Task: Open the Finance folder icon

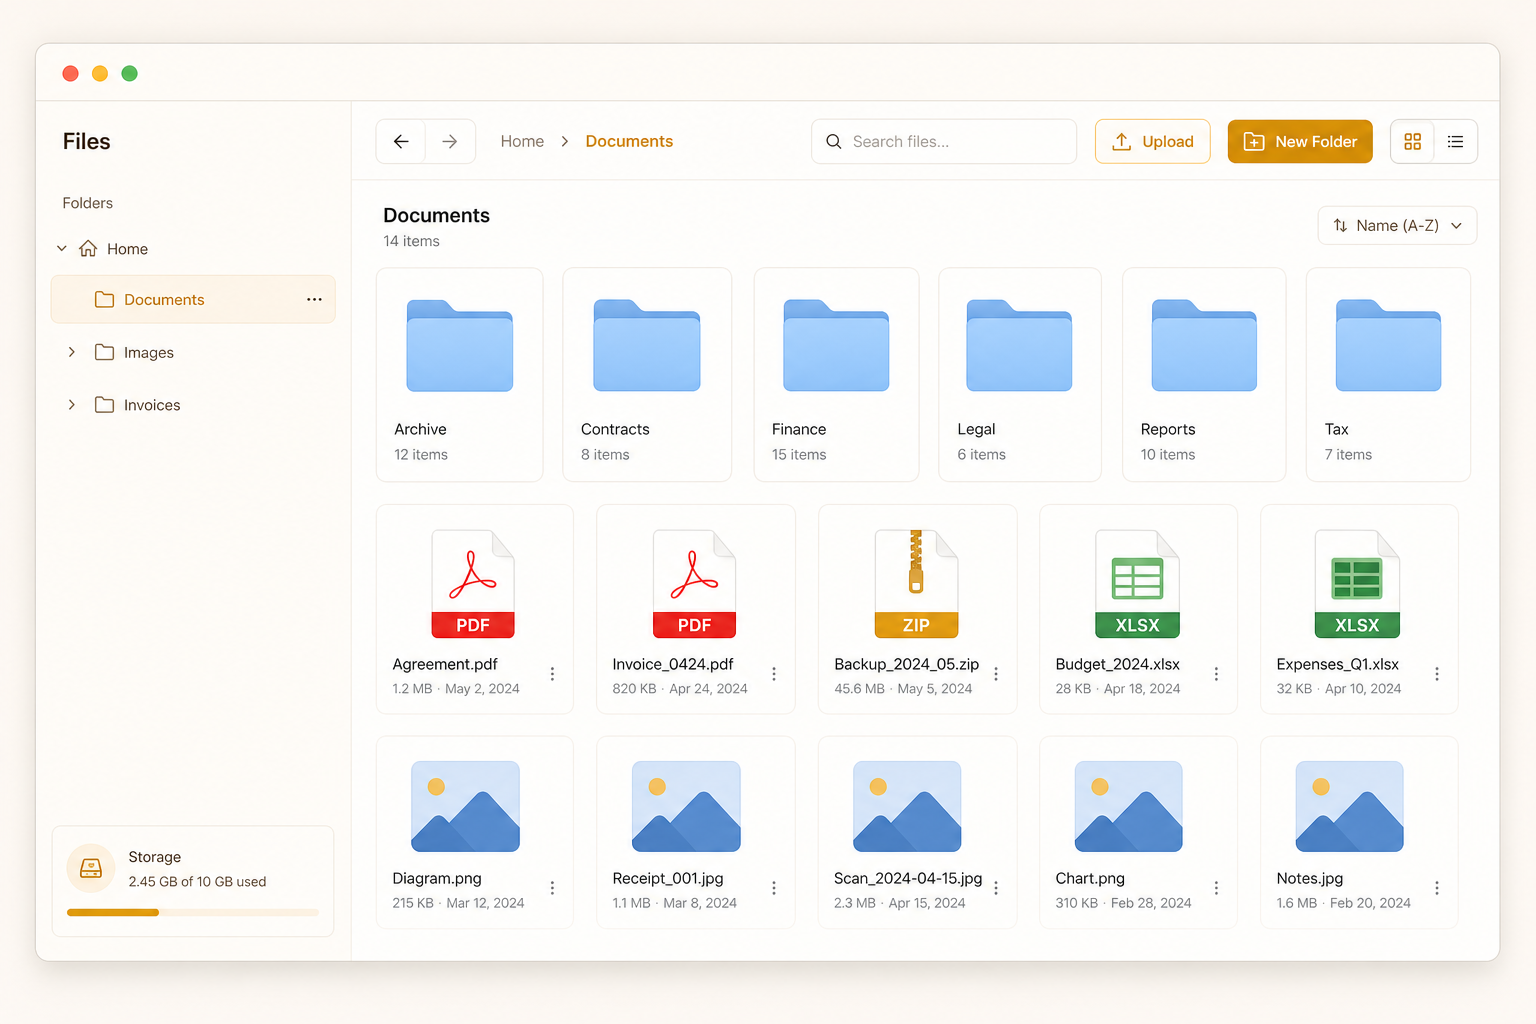Action: pyautogui.click(x=836, y=345)
